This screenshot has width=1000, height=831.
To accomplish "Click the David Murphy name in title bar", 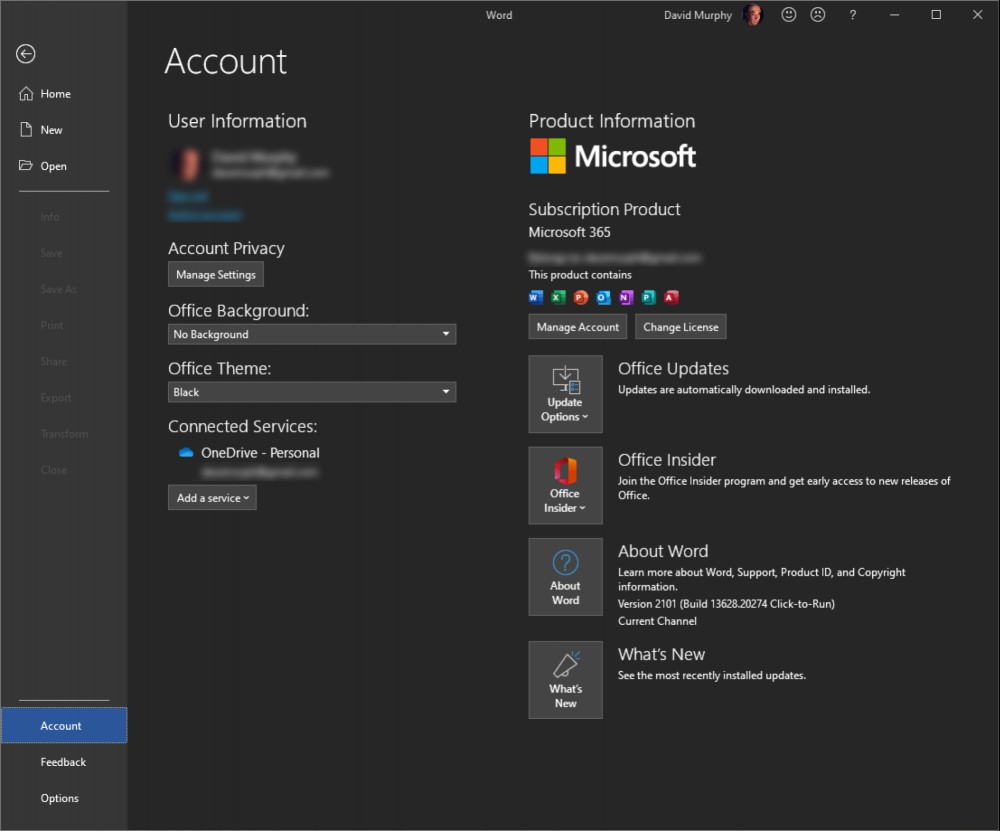I will tap(698, 15).
